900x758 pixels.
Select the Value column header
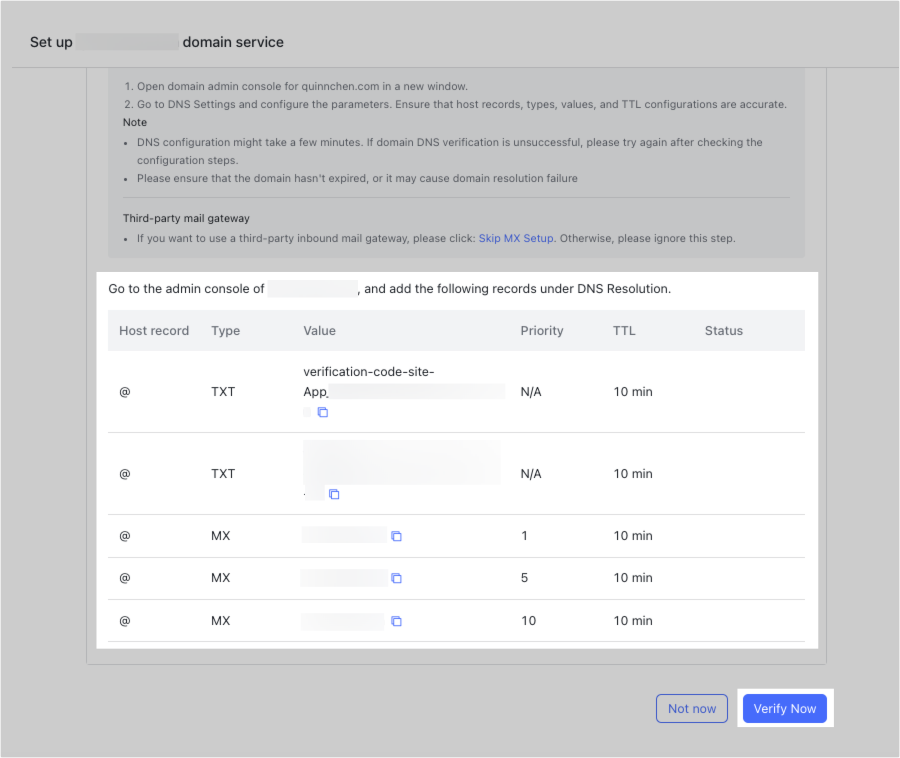pos(319,330)
